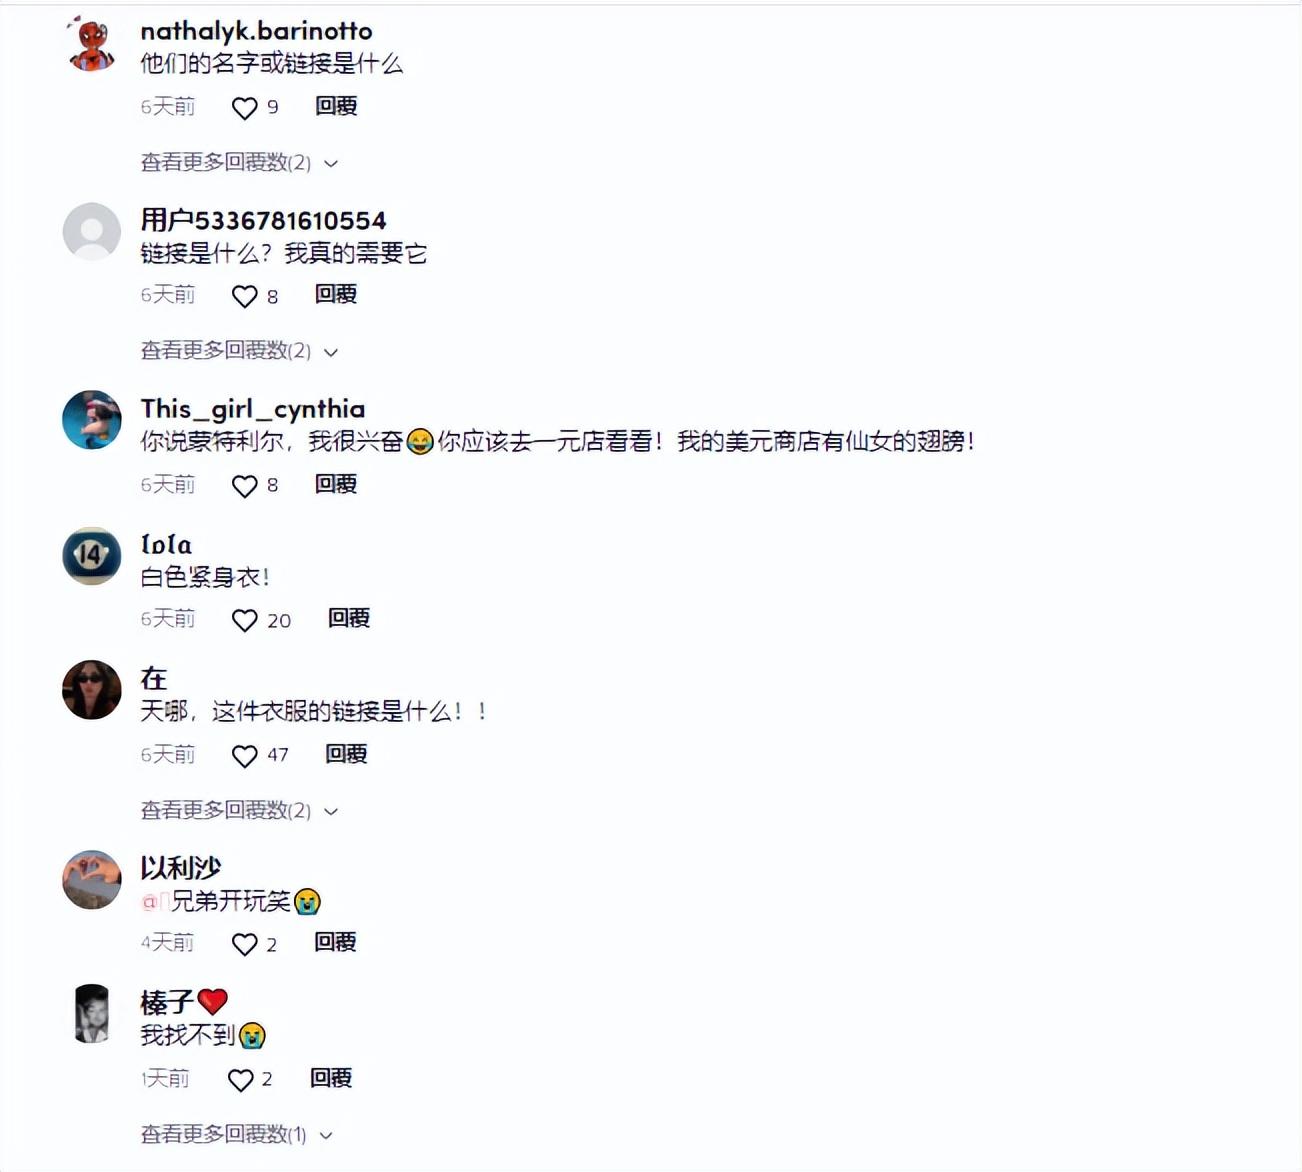
Task: Like 榛子's 我找不到 comment
Action: point(240,1080)
